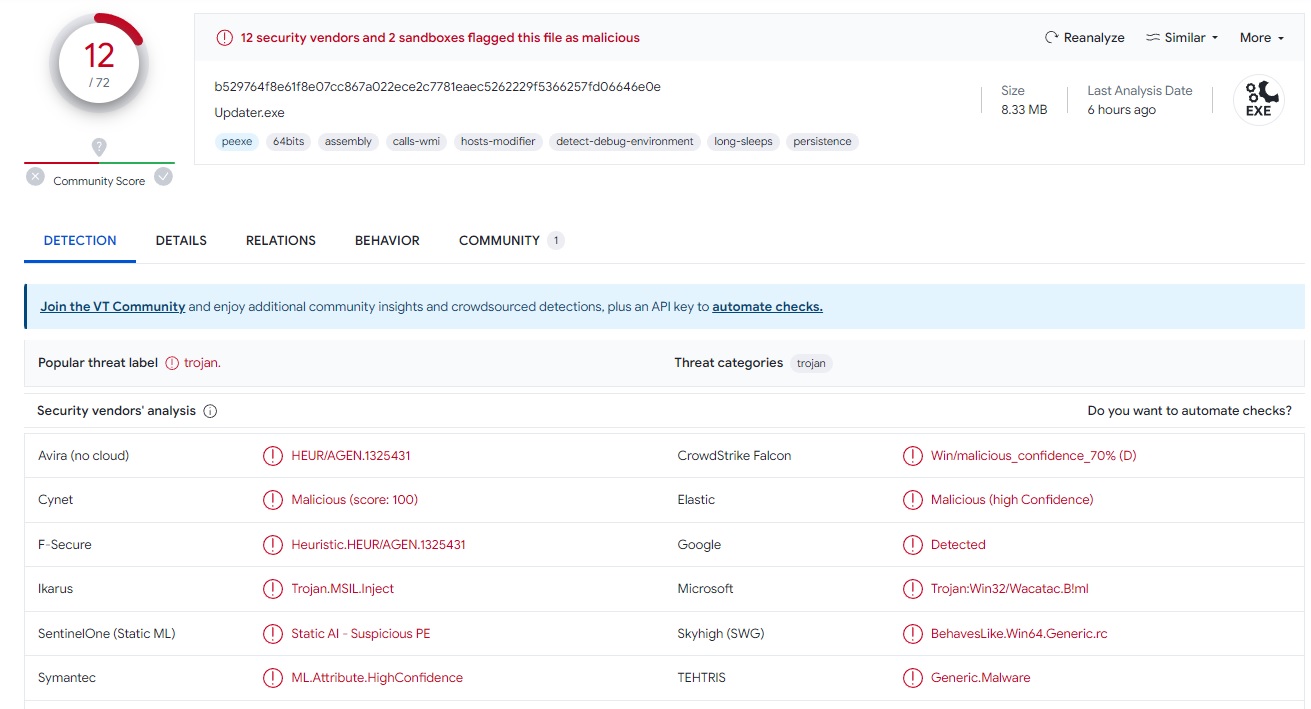Click the Heuristic.HEUR/AGEN.1325431 result
Viewport: 1311px width, 709px height.
pos(378,545)
